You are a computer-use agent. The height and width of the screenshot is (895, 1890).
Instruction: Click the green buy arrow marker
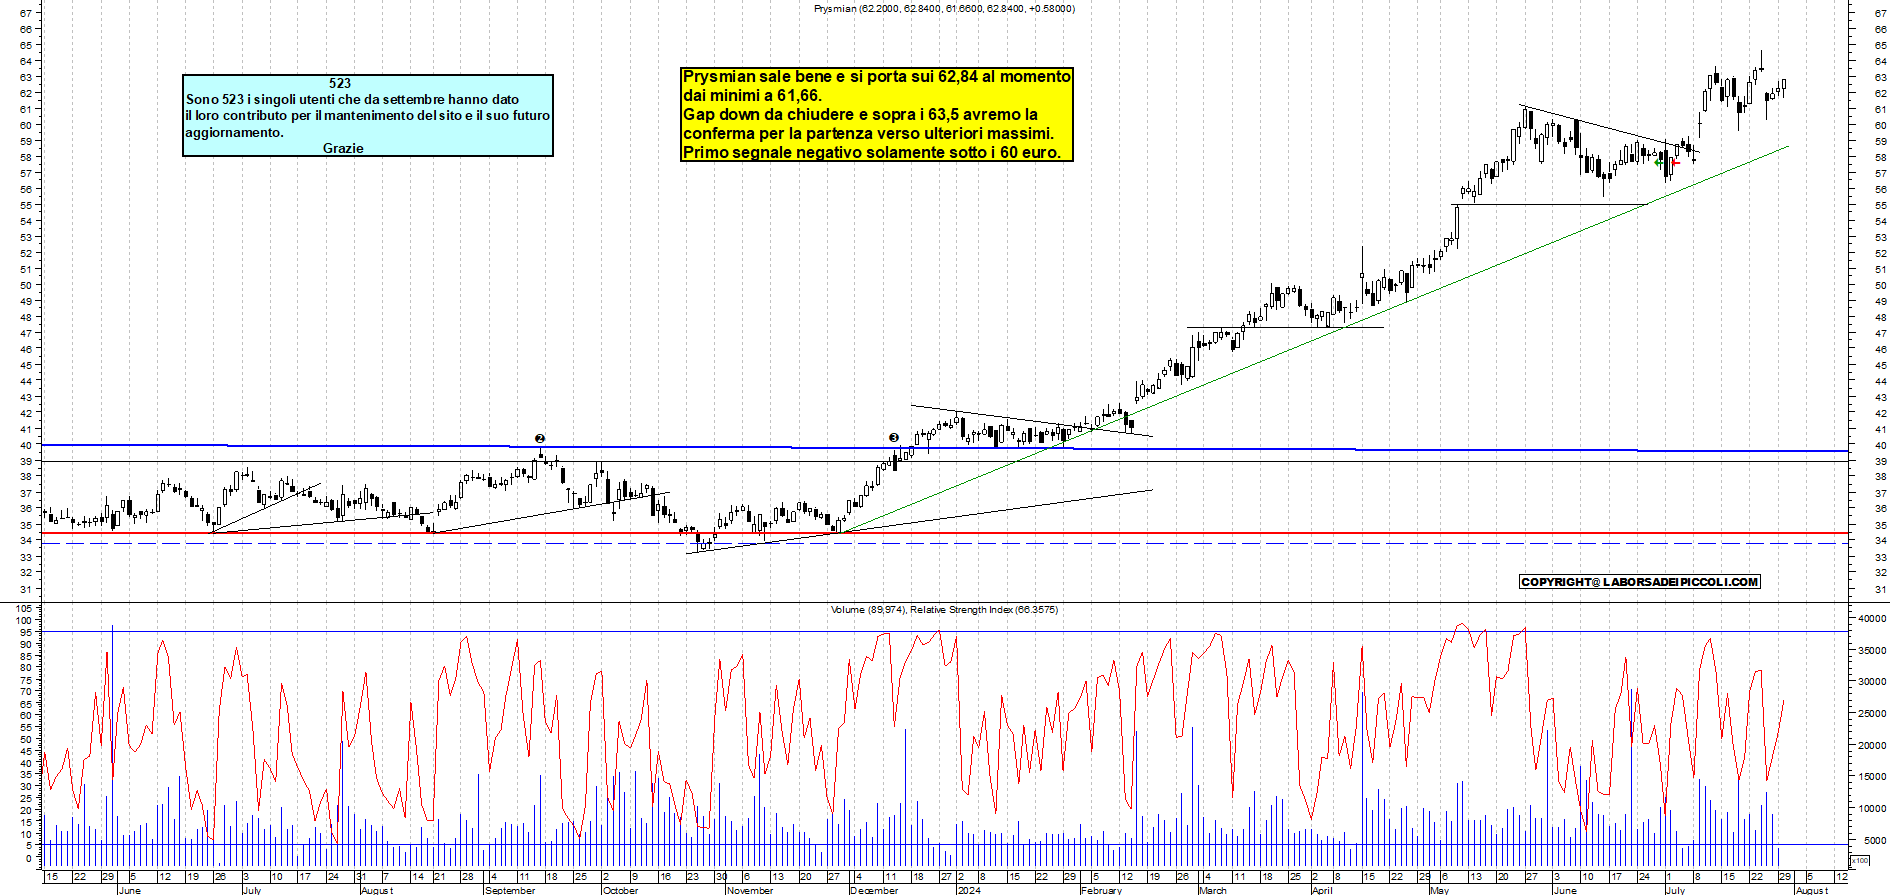coord(1659,162)
